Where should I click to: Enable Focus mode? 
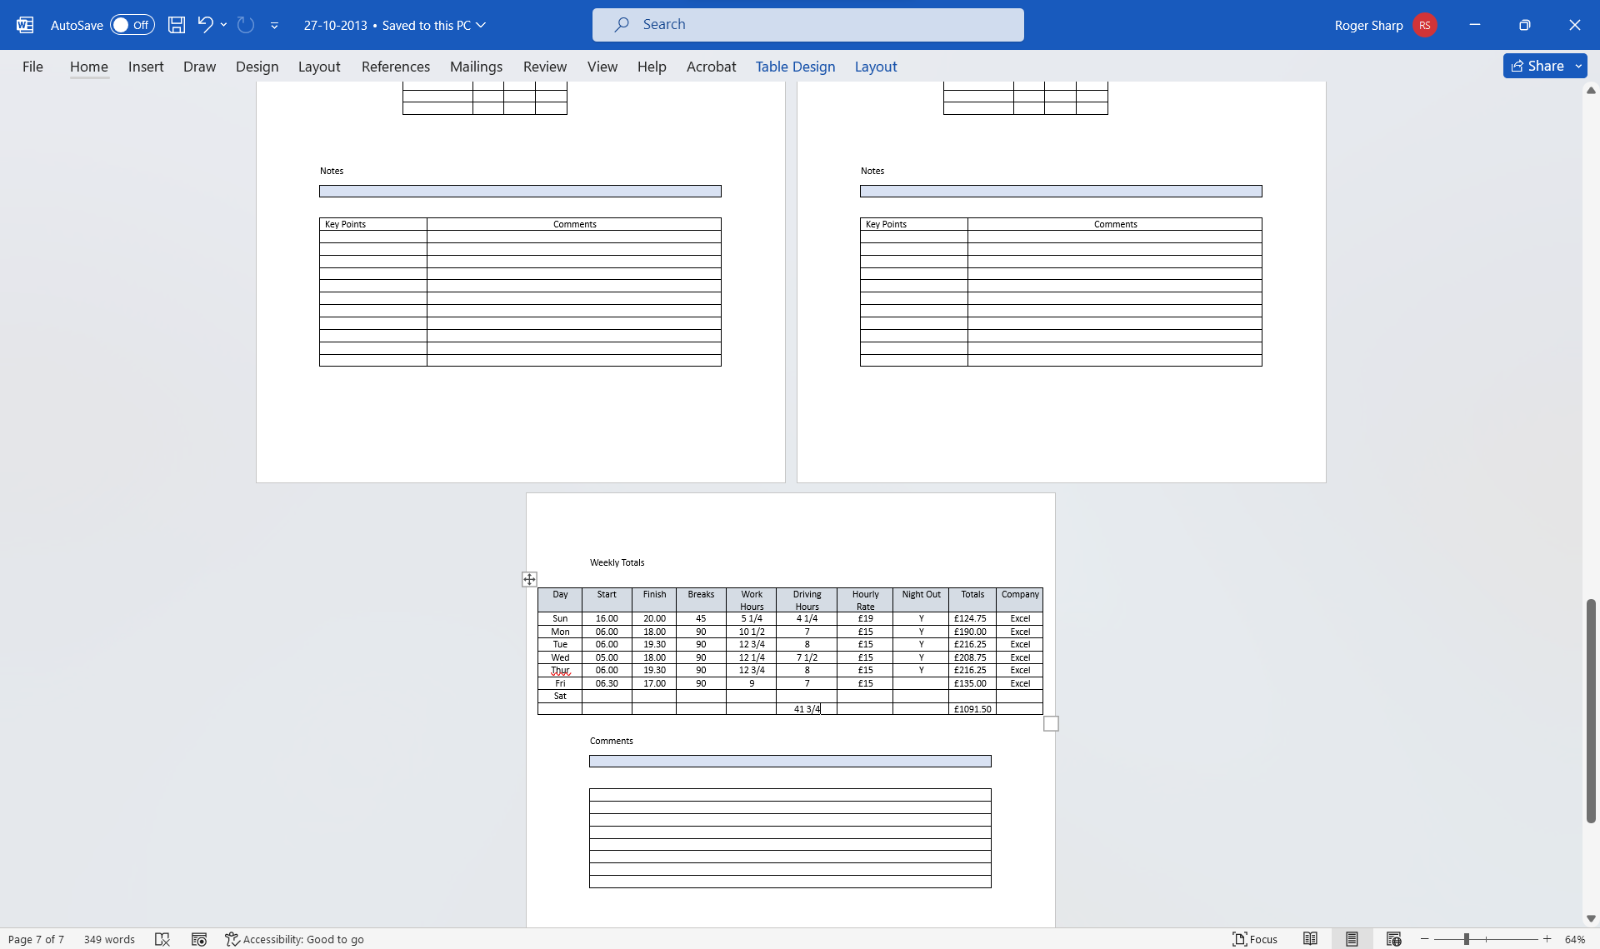pyautogui.click(x=1254, y=939)
